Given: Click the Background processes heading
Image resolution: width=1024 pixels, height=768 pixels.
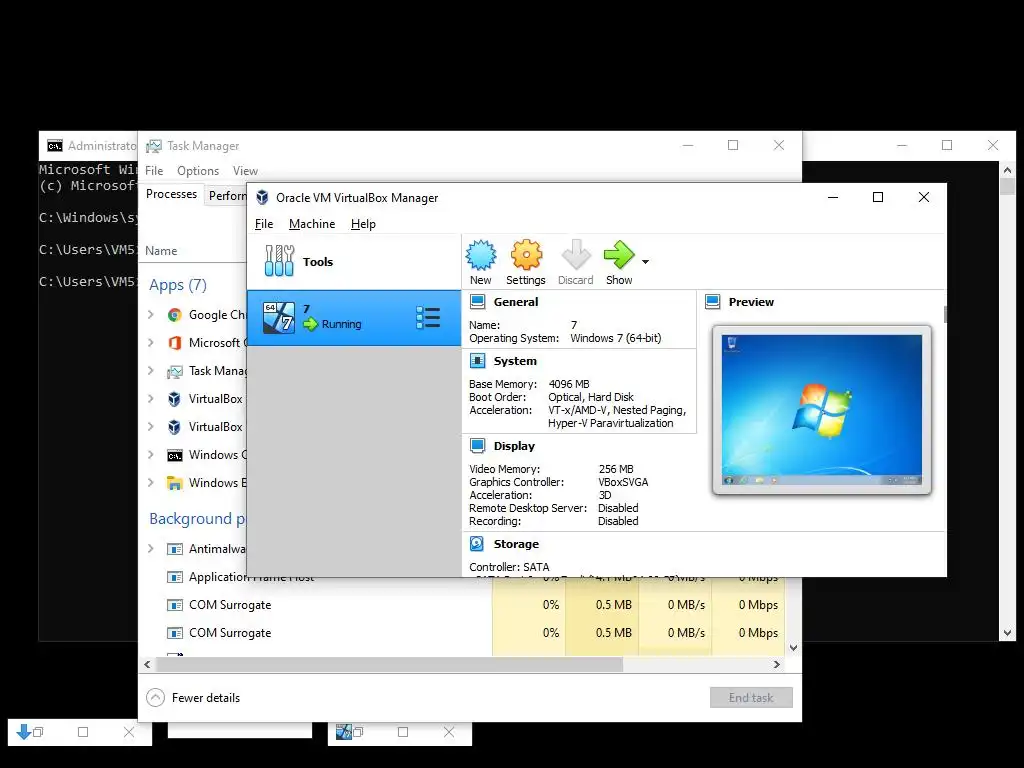Looking at the screenshot, I should coord(197,519).
